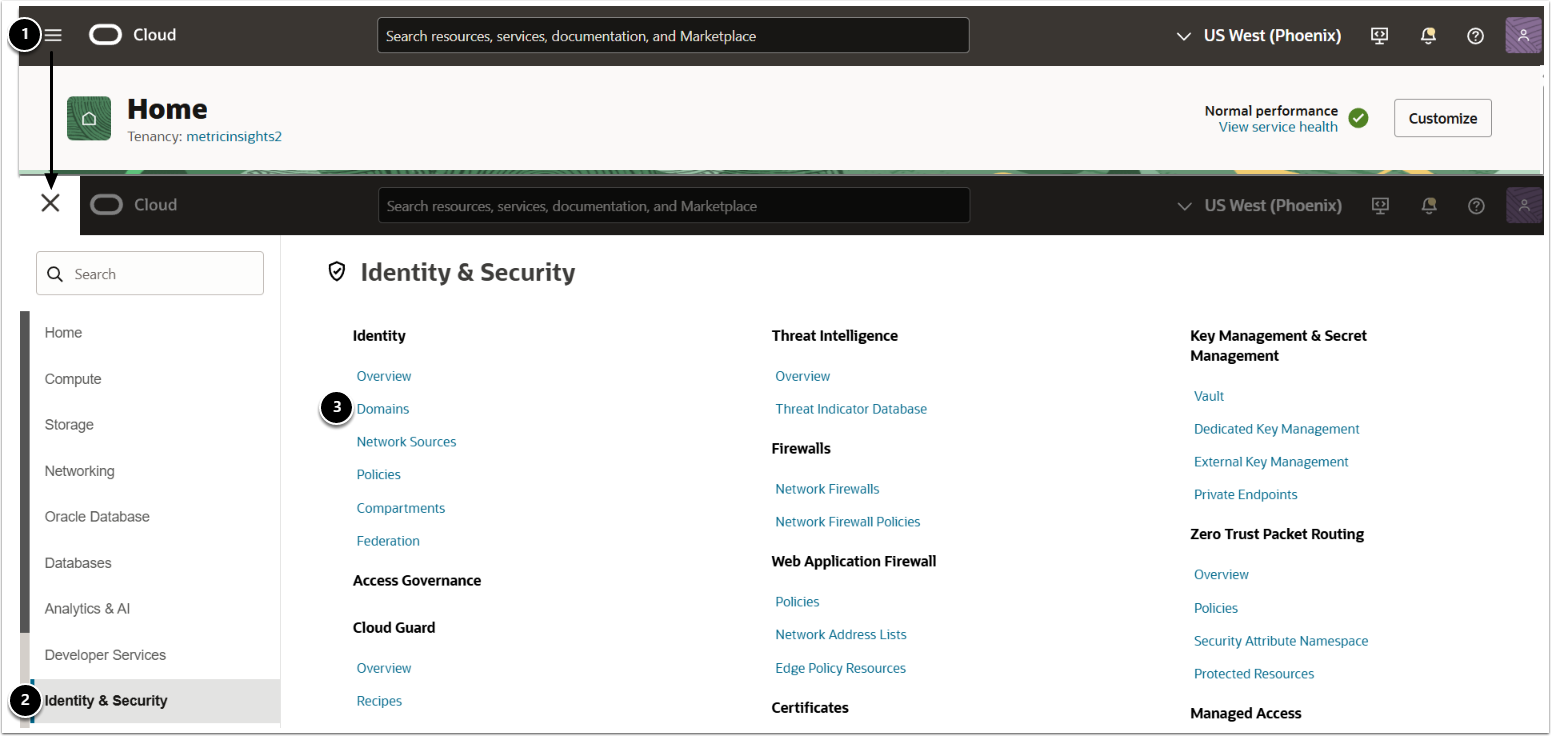This screenshot has height=736, width=1551.
Task: Open the Network Firewall Policies link
Action: tap(848, 522)
